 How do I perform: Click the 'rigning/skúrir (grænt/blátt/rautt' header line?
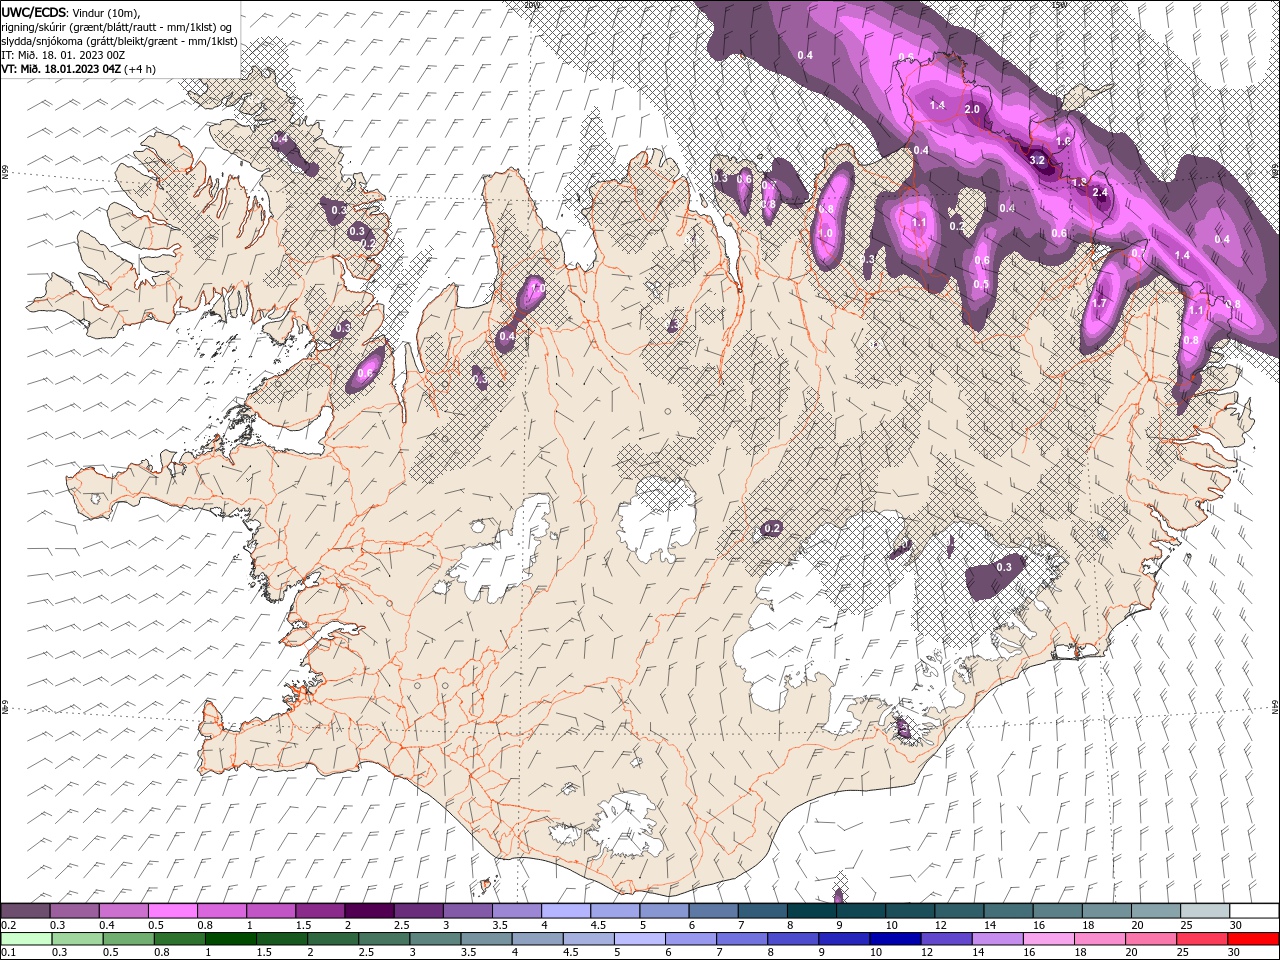(117, 27)
